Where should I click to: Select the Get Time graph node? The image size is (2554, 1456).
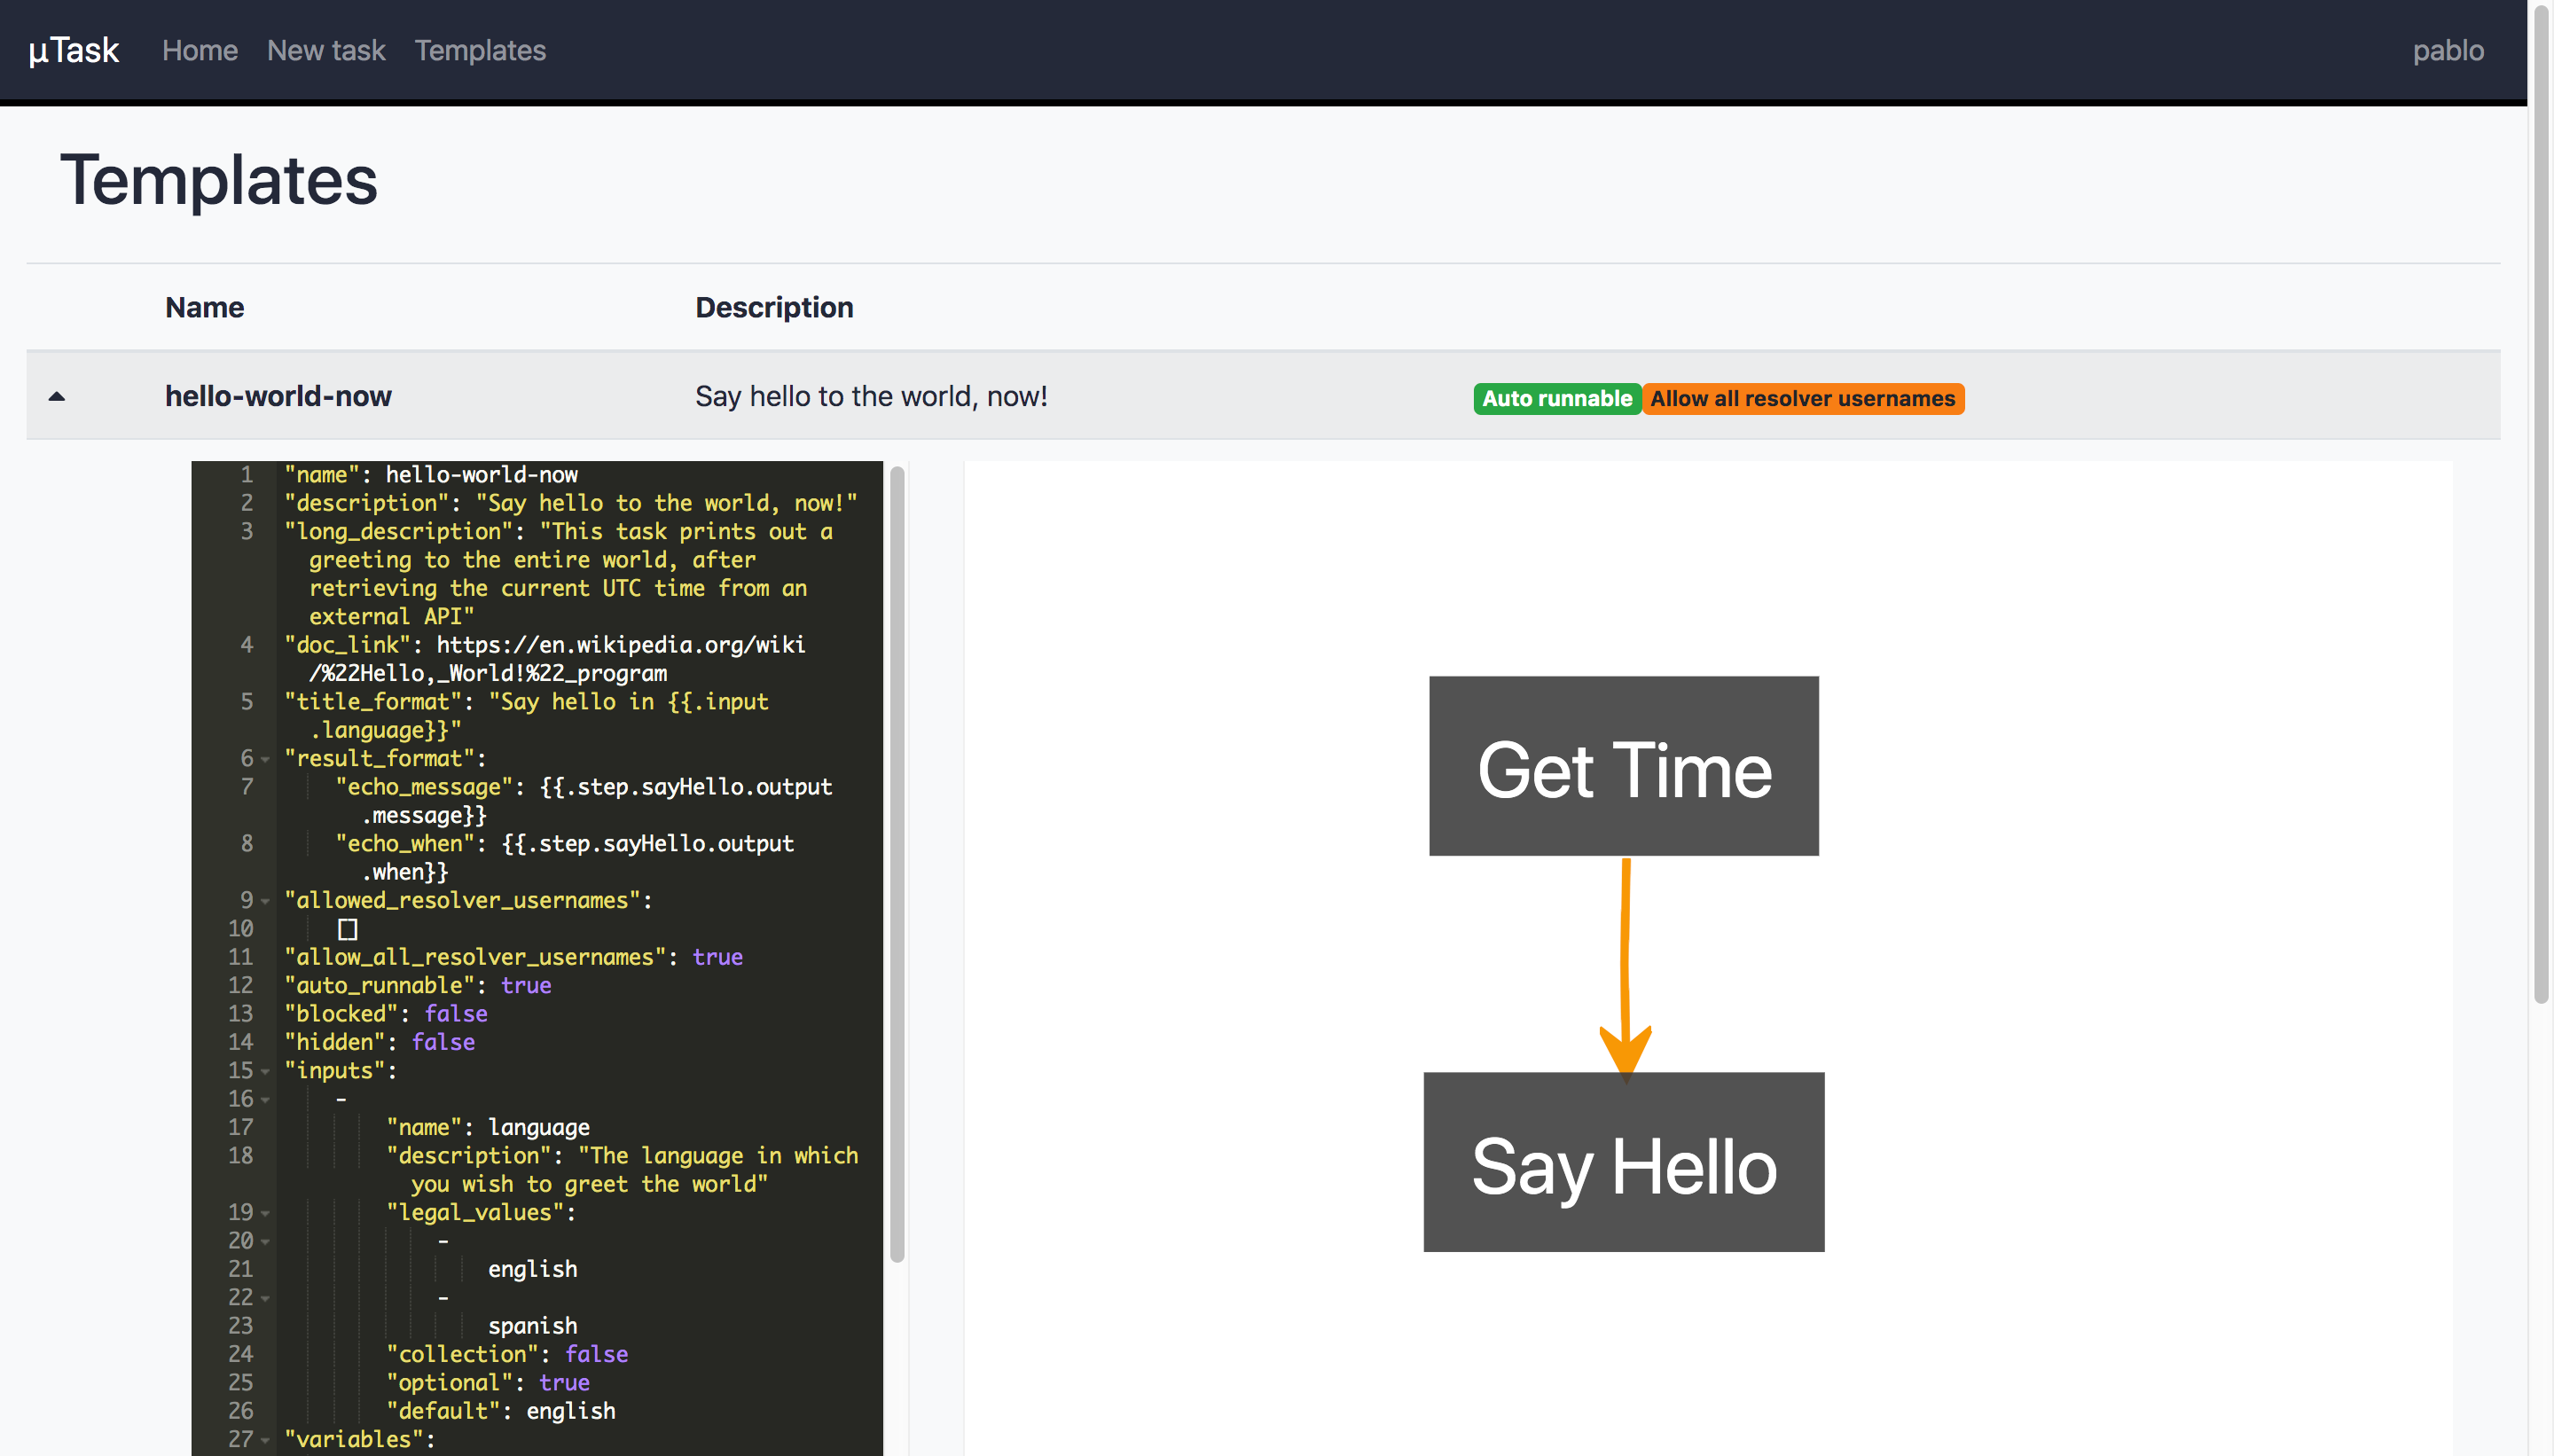1624,766
